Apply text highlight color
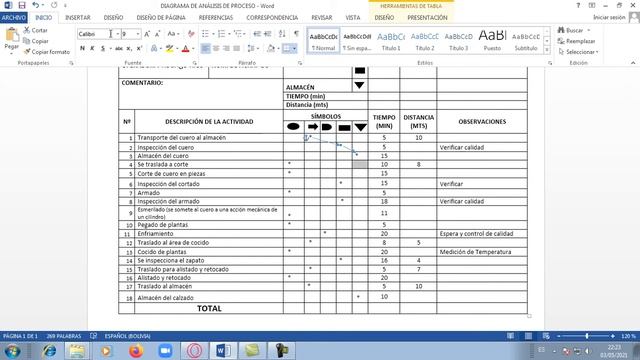640x360 pixels. pos(169,48)
